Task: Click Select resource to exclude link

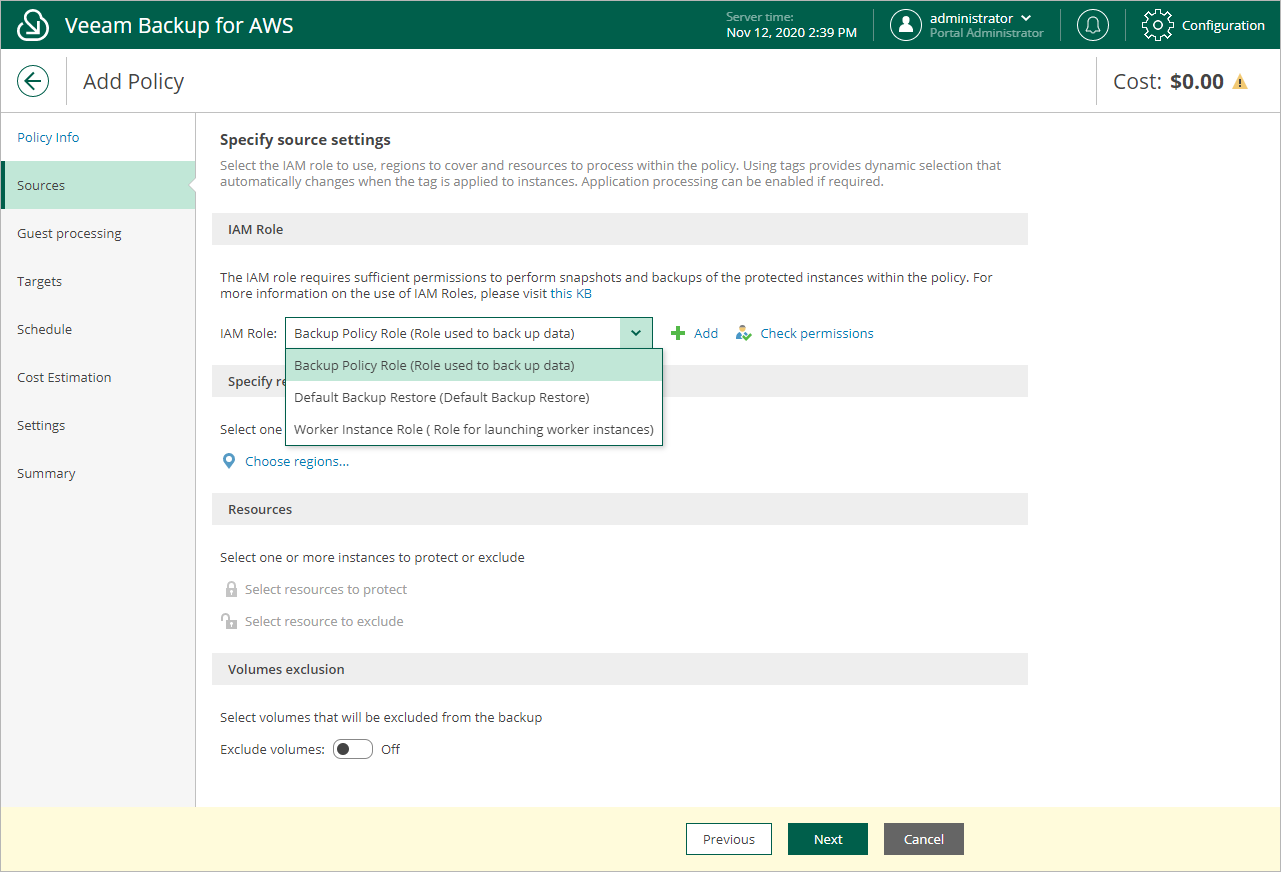Action: coord(324,621)
